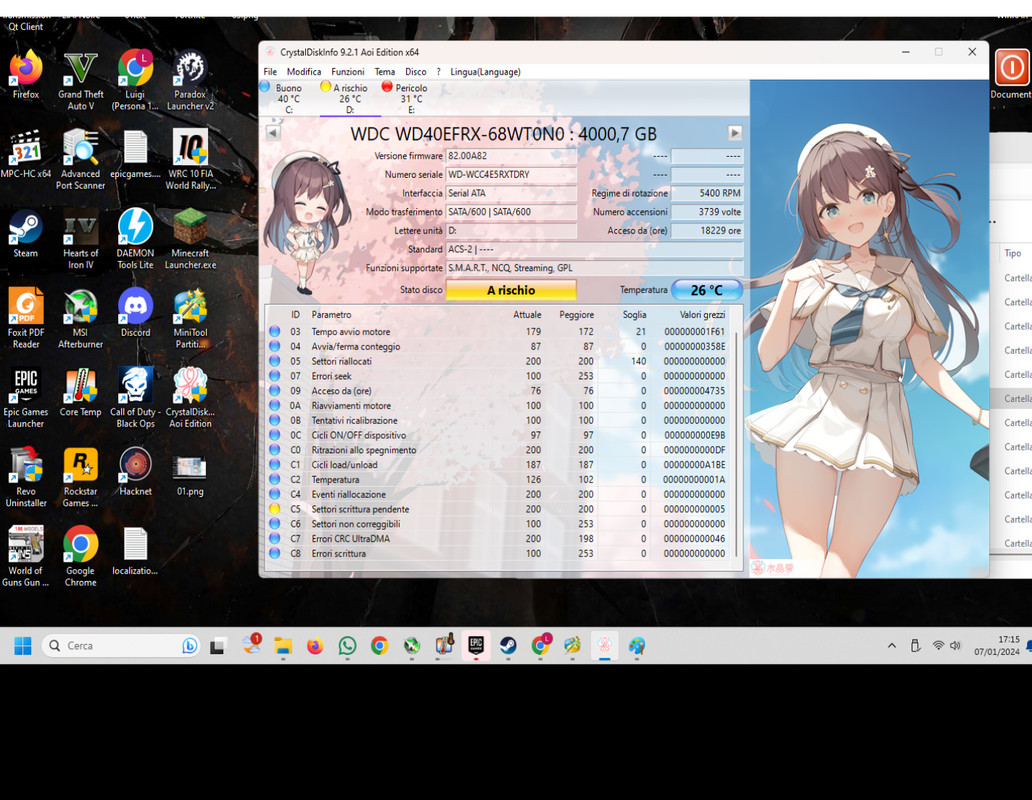Image resolution: width=1032 pixels, height=800 pixels.
Task: Open Hacknet desktop shortcut
Action: 135,472
